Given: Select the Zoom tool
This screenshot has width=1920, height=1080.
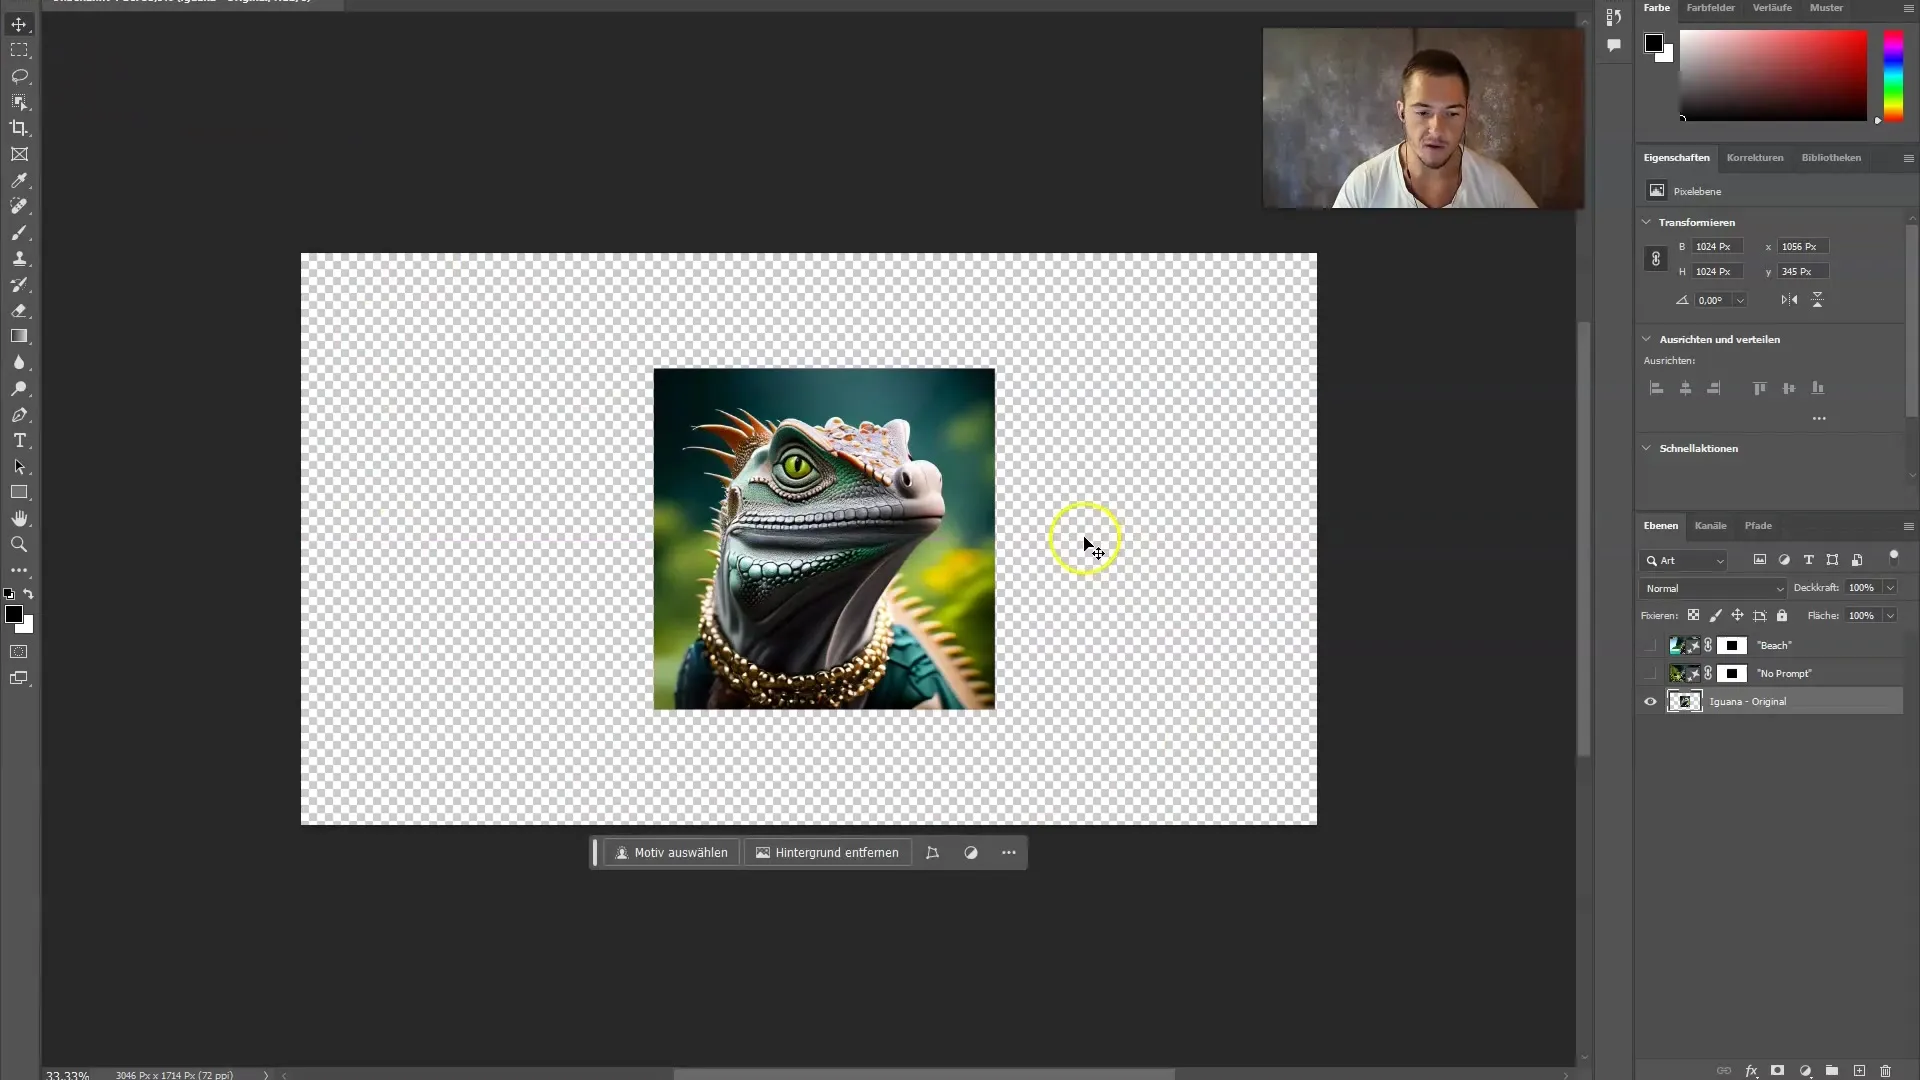Looking at the screenshot, I should 19,544.
